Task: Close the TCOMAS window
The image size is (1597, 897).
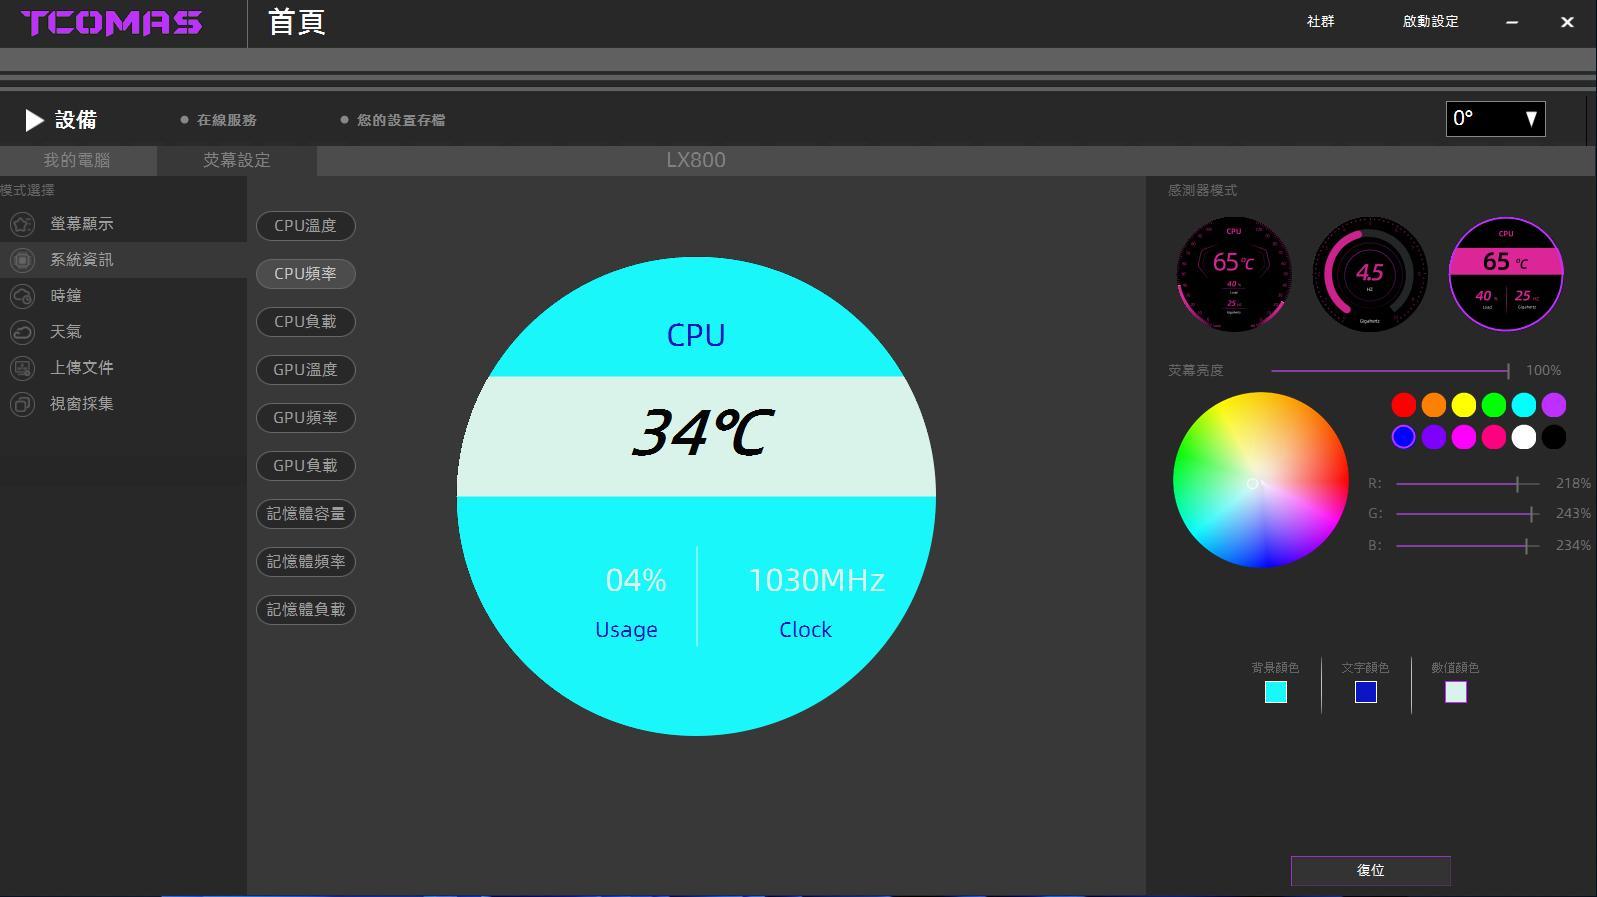Action: (1567, 22)
